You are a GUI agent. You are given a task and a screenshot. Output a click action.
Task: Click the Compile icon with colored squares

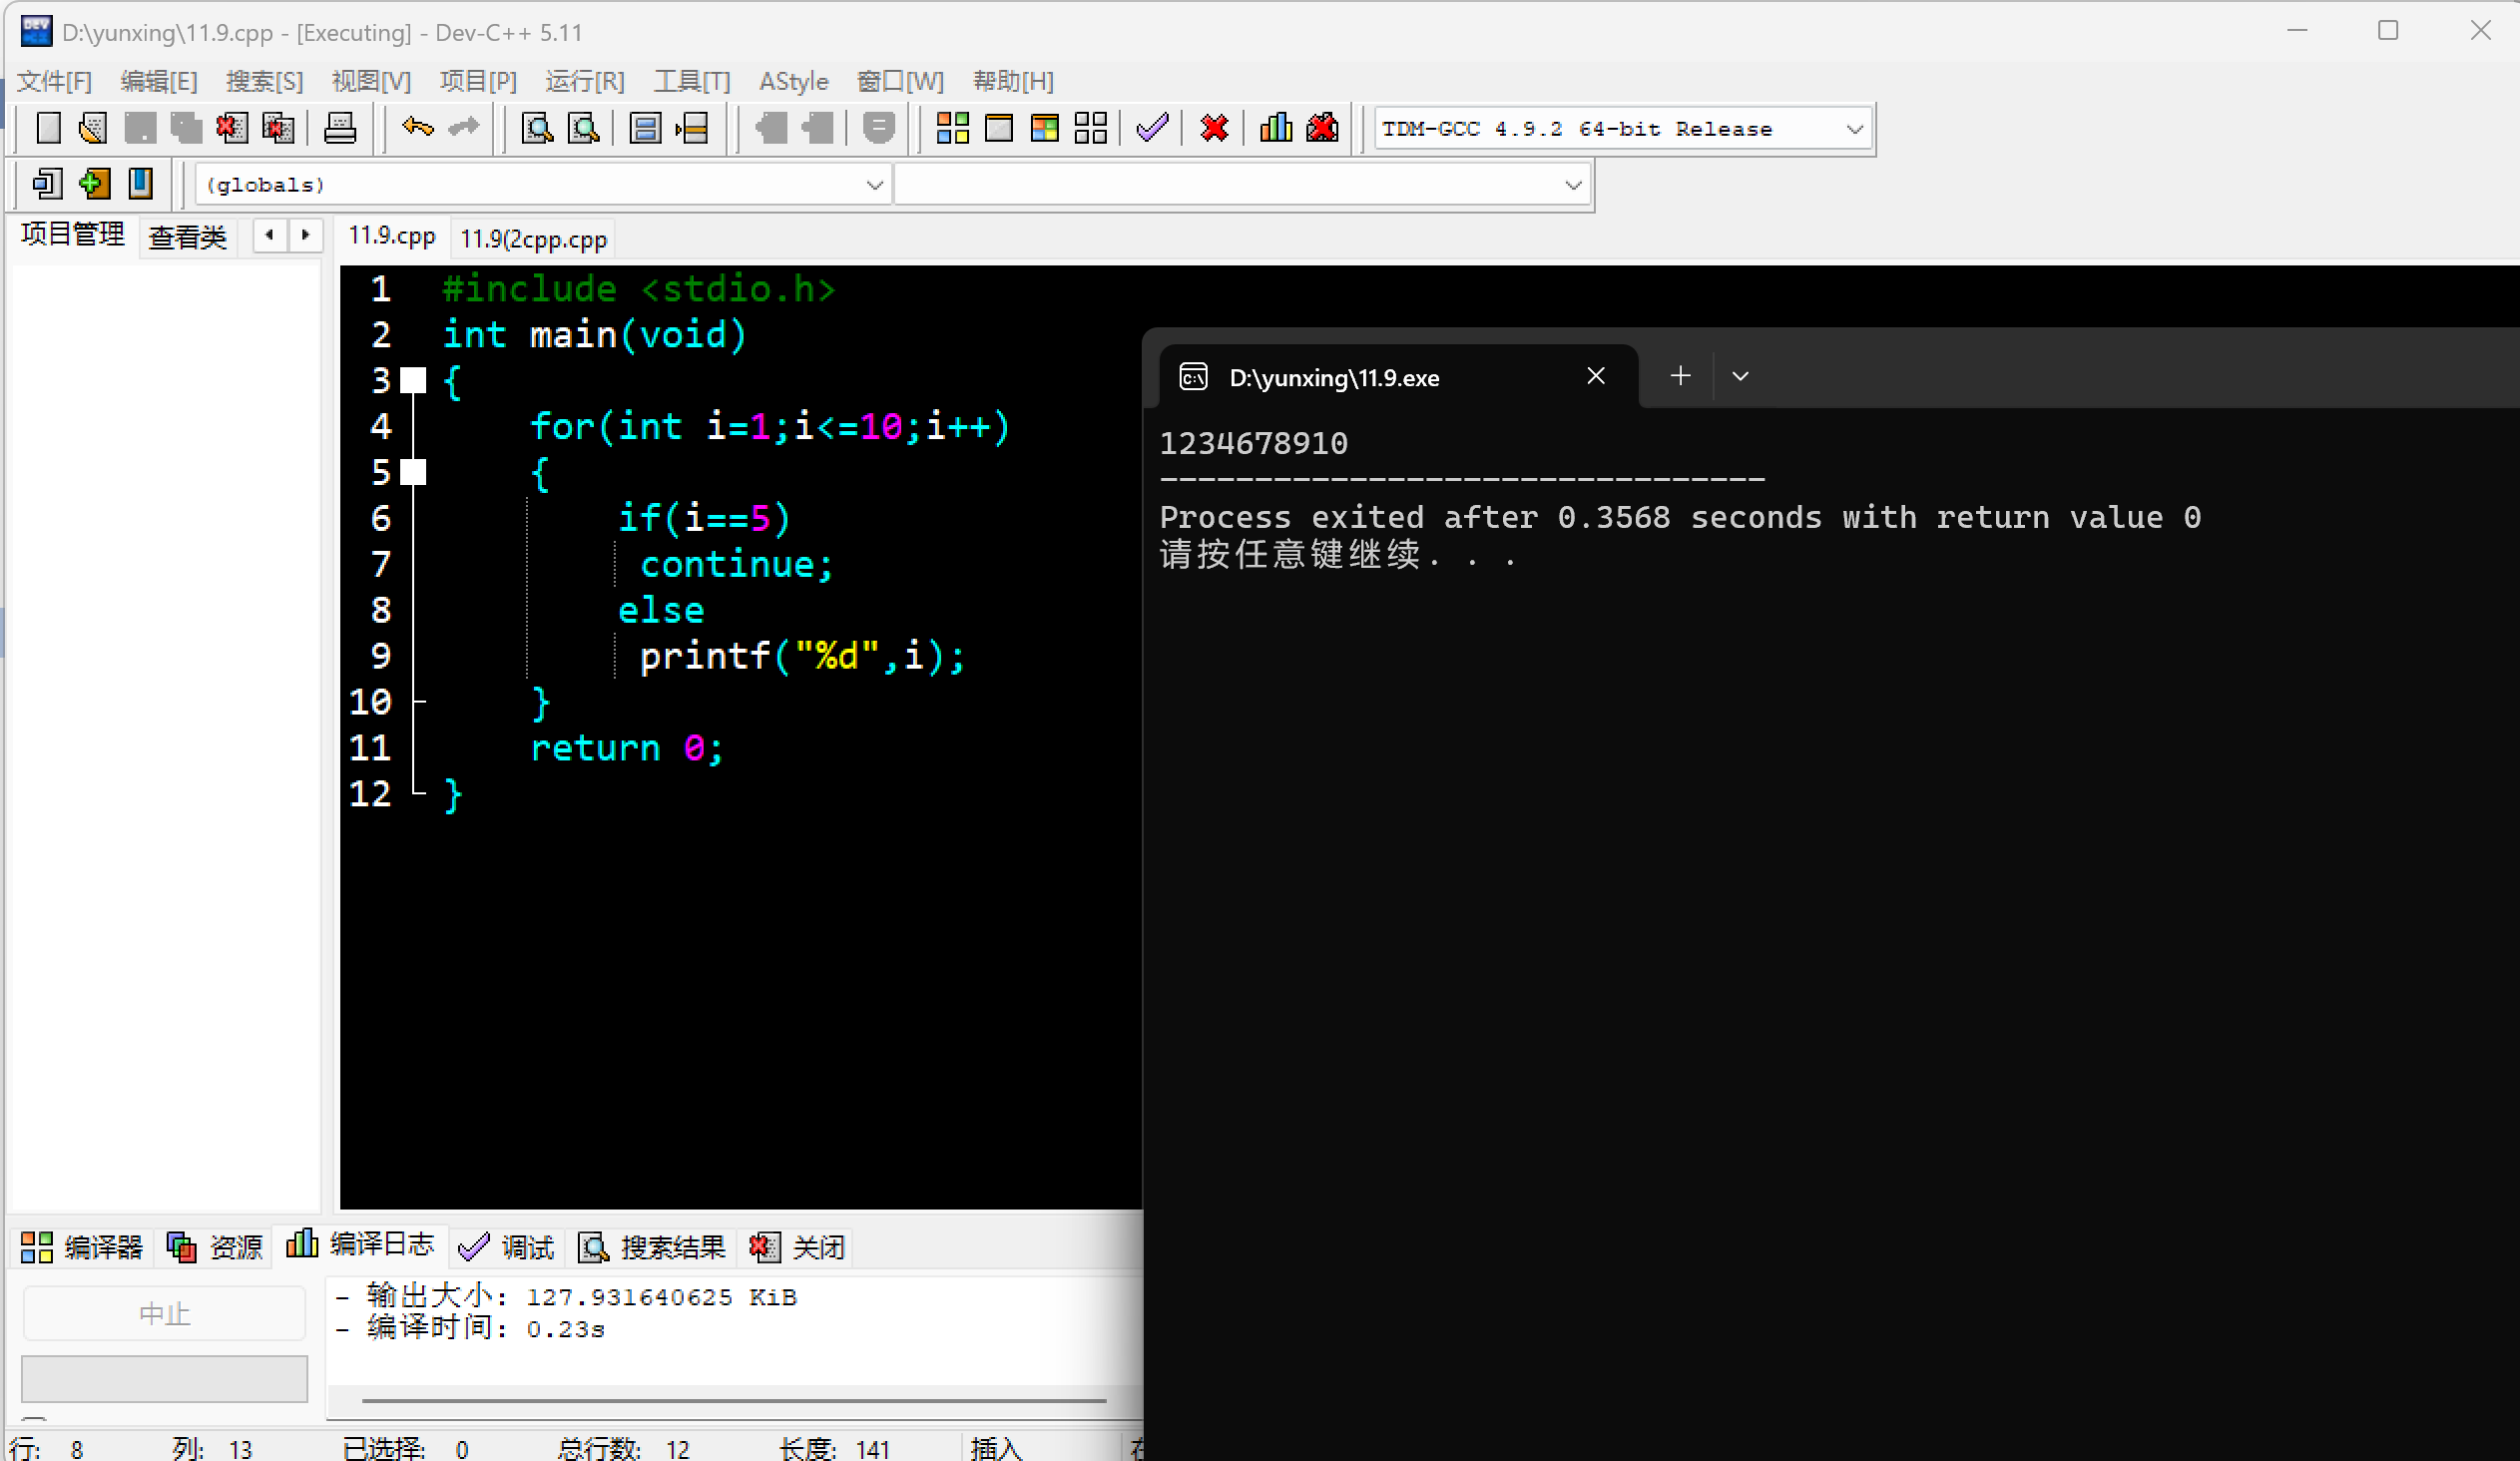point(952,128)
